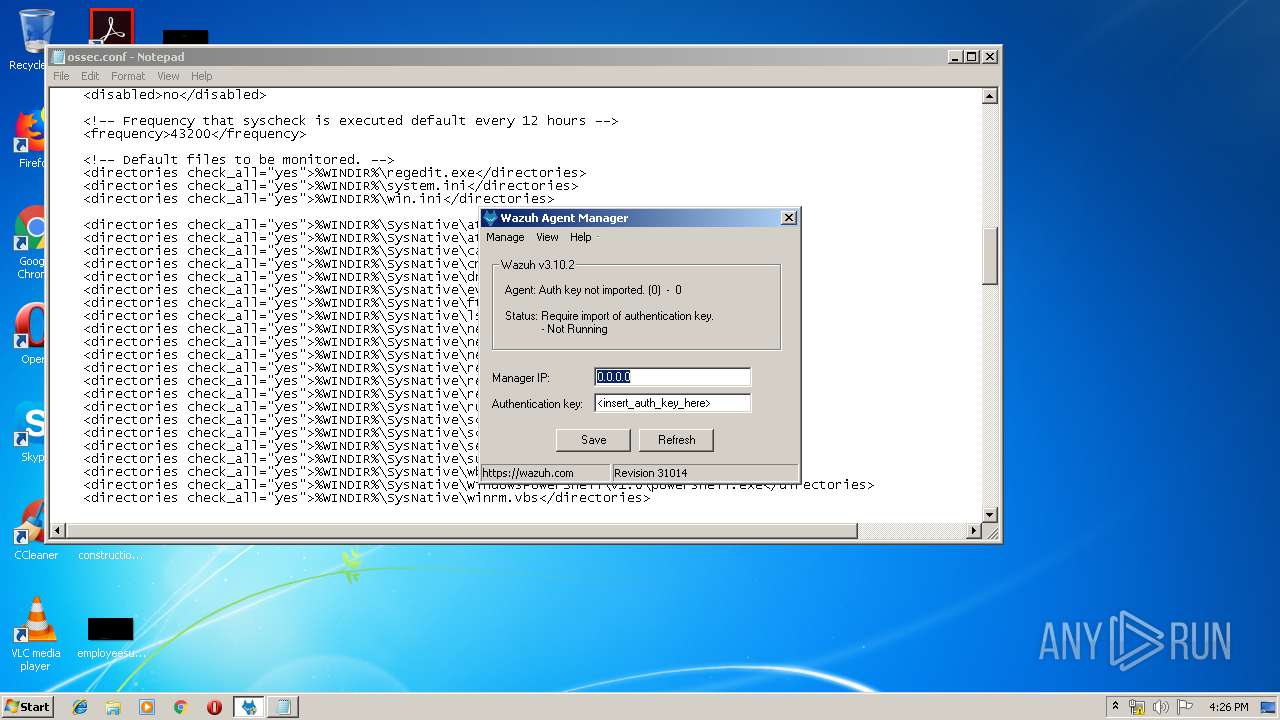Viewport: 1280px width, 720px height.
Task: Open the Windows Start menu
Action: [x=28, y=706]
